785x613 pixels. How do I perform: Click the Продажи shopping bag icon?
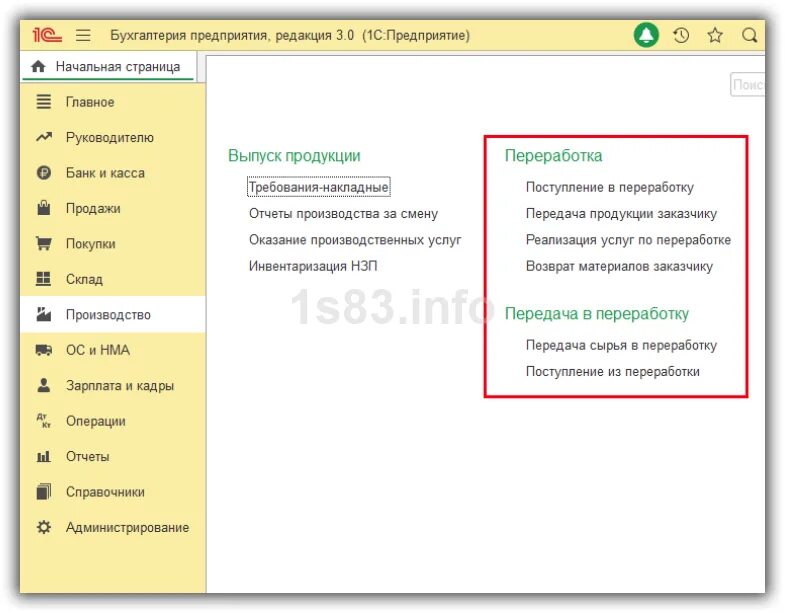pos(44,208)
